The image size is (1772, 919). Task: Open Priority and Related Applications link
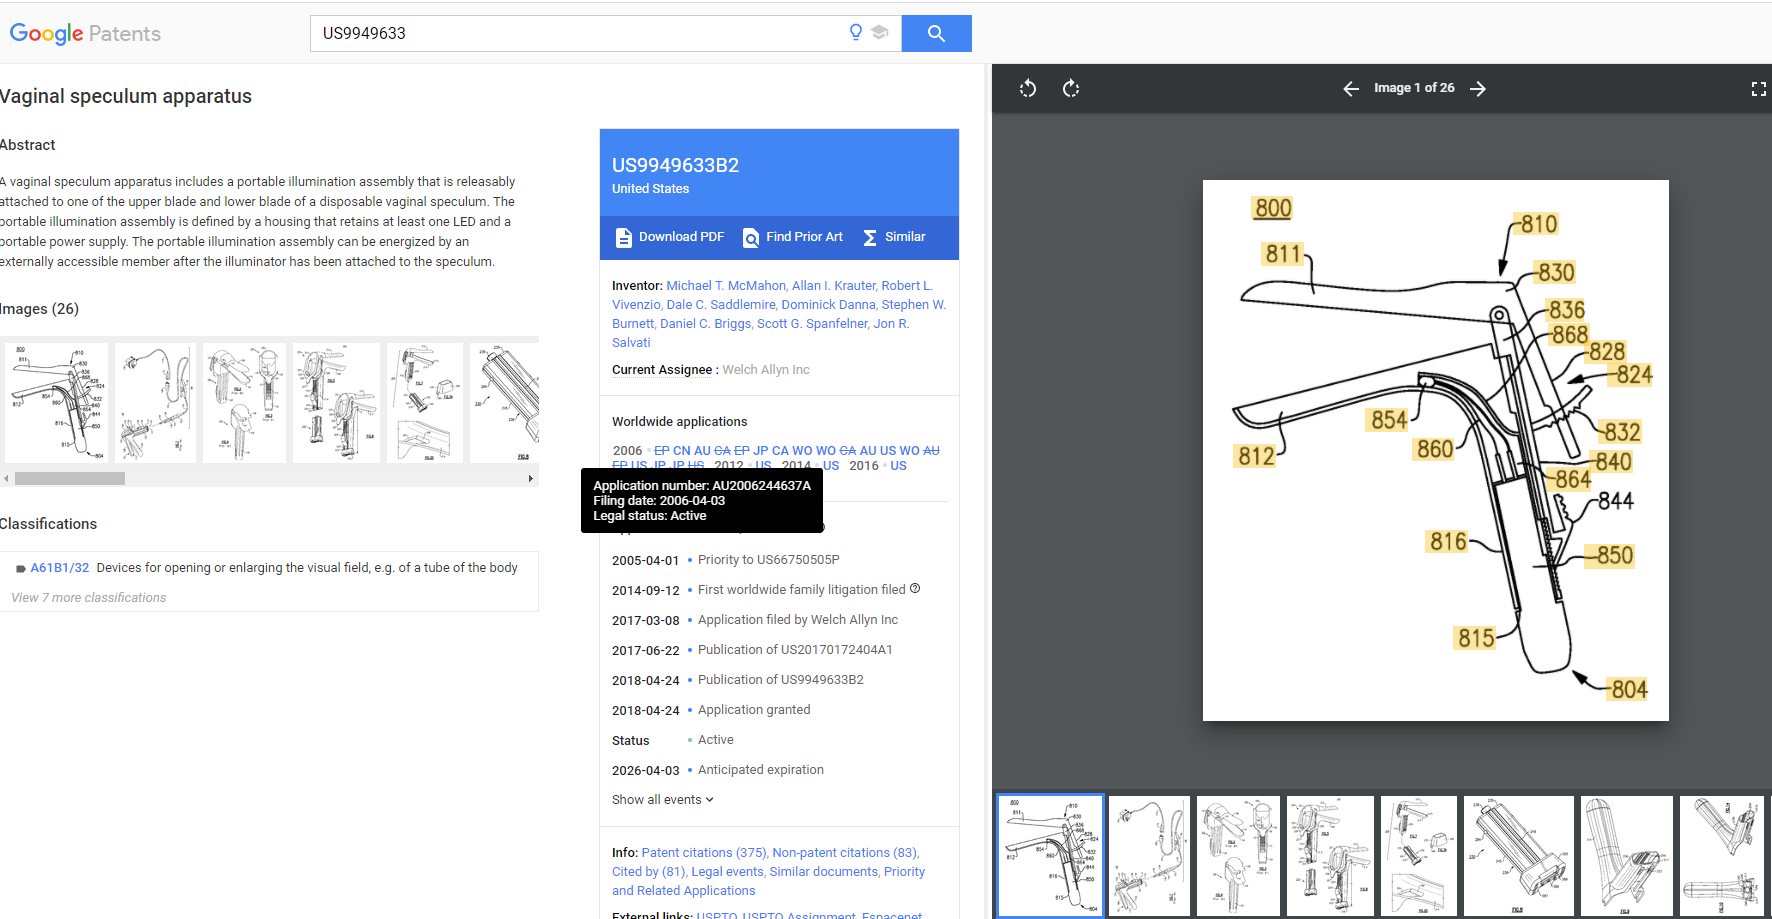(769, 881)
